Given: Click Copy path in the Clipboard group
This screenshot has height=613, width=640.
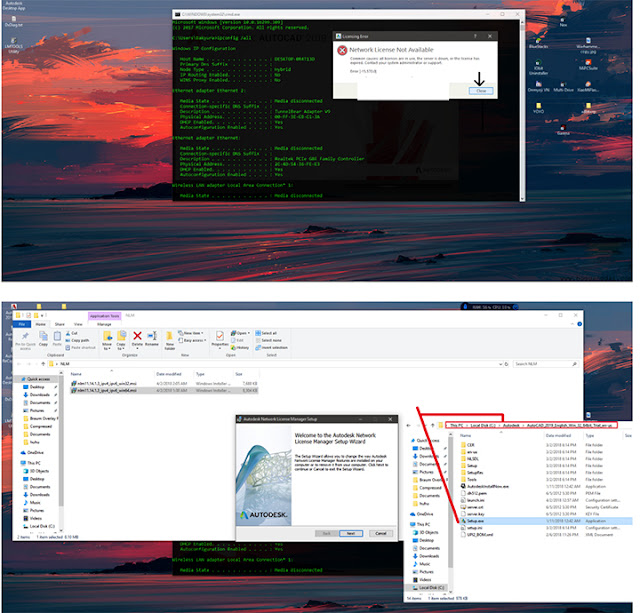Looking at the screenshot, I should pyautogui.click(x=78, y=340).
